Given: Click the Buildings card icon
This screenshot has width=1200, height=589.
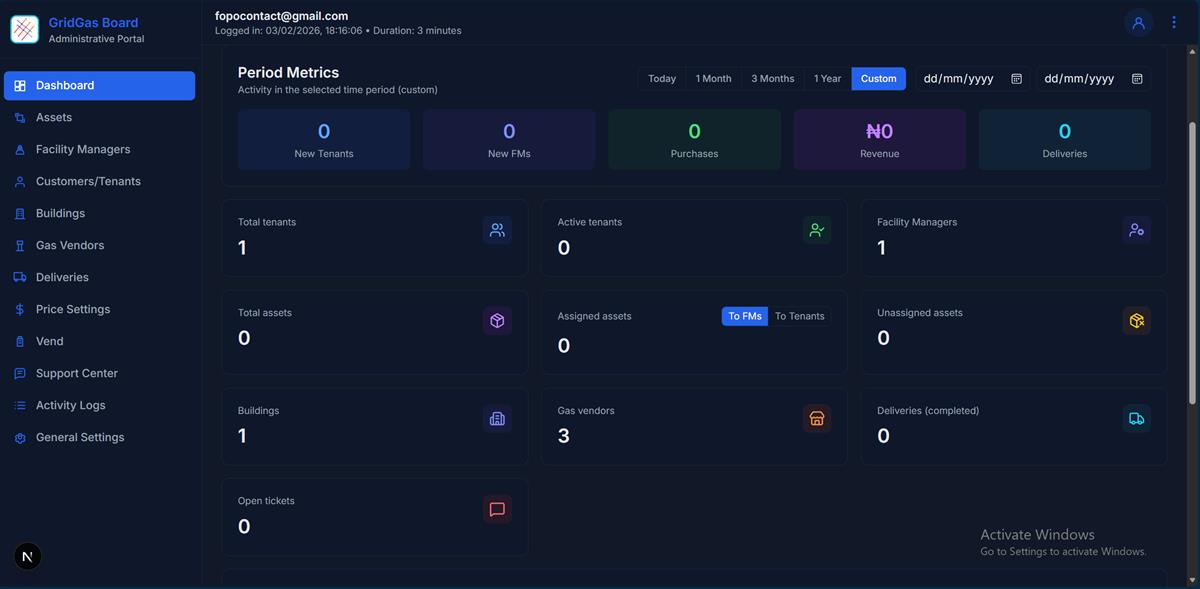Looking at the screenshot, I should click(x=497, y=419).
